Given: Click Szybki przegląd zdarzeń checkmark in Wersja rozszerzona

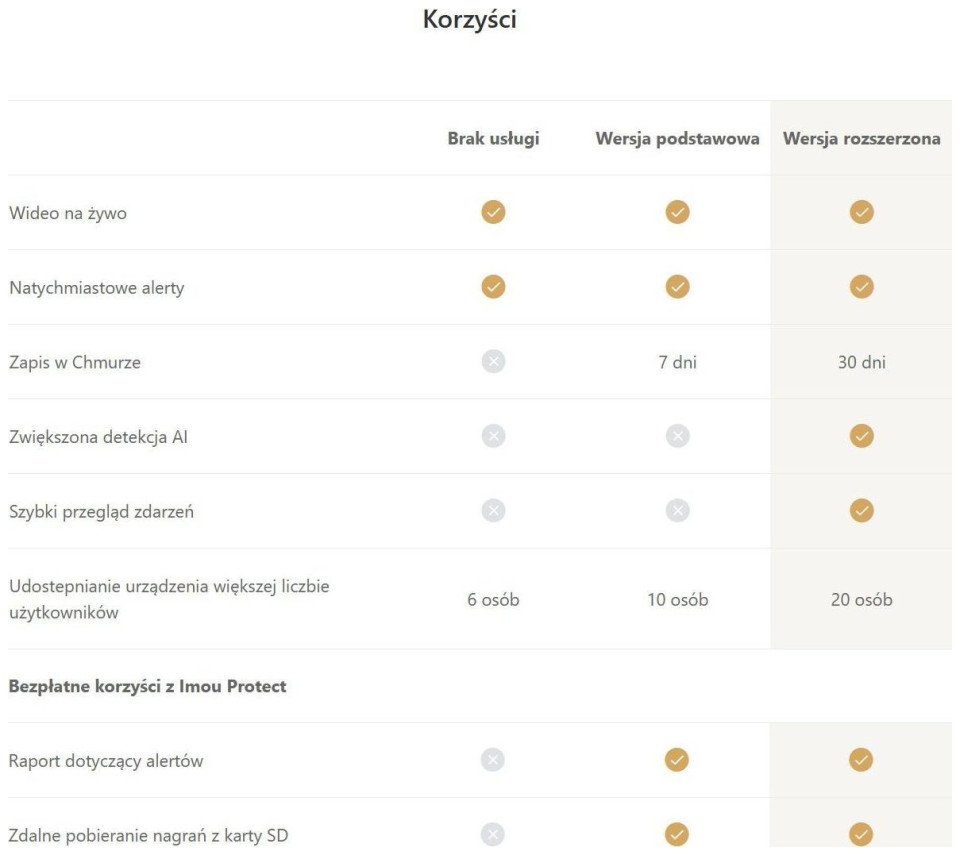Looking at the screenshot, I should (x=861, y=510).
